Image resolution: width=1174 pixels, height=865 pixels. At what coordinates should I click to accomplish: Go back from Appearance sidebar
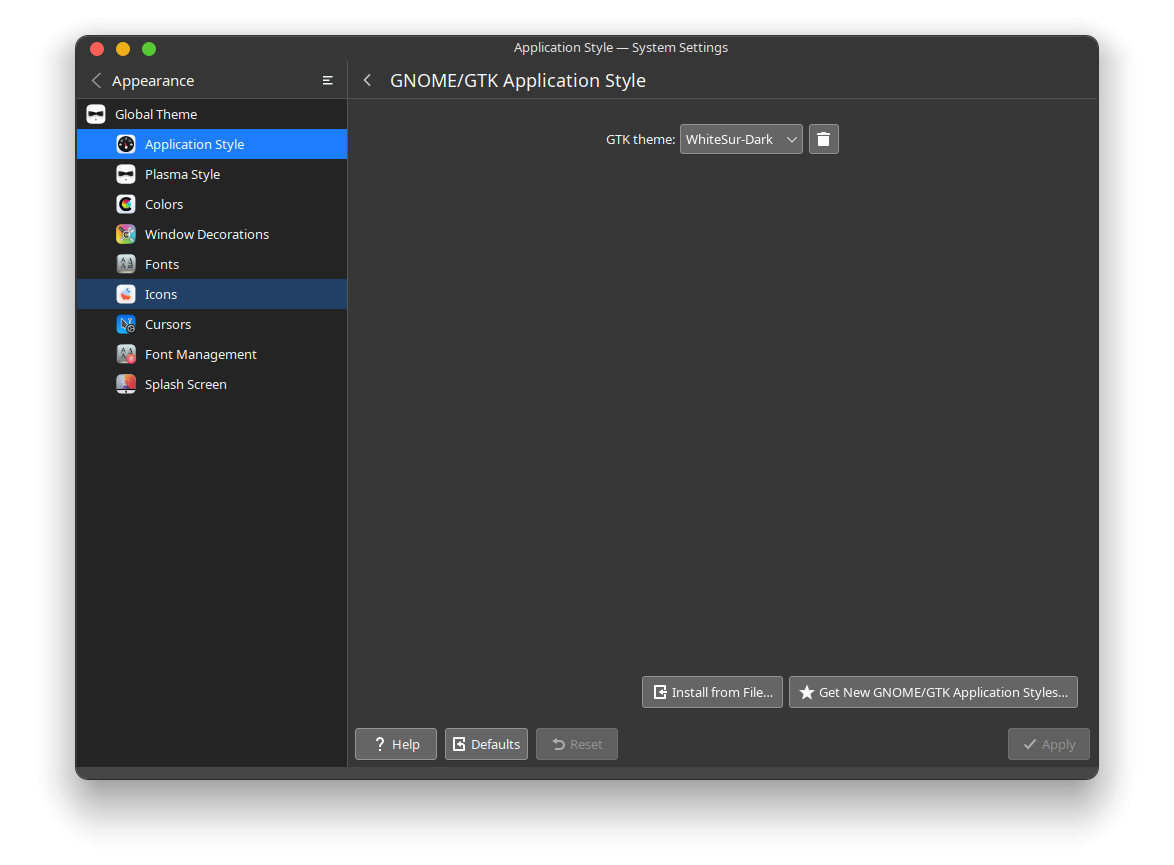96,80
